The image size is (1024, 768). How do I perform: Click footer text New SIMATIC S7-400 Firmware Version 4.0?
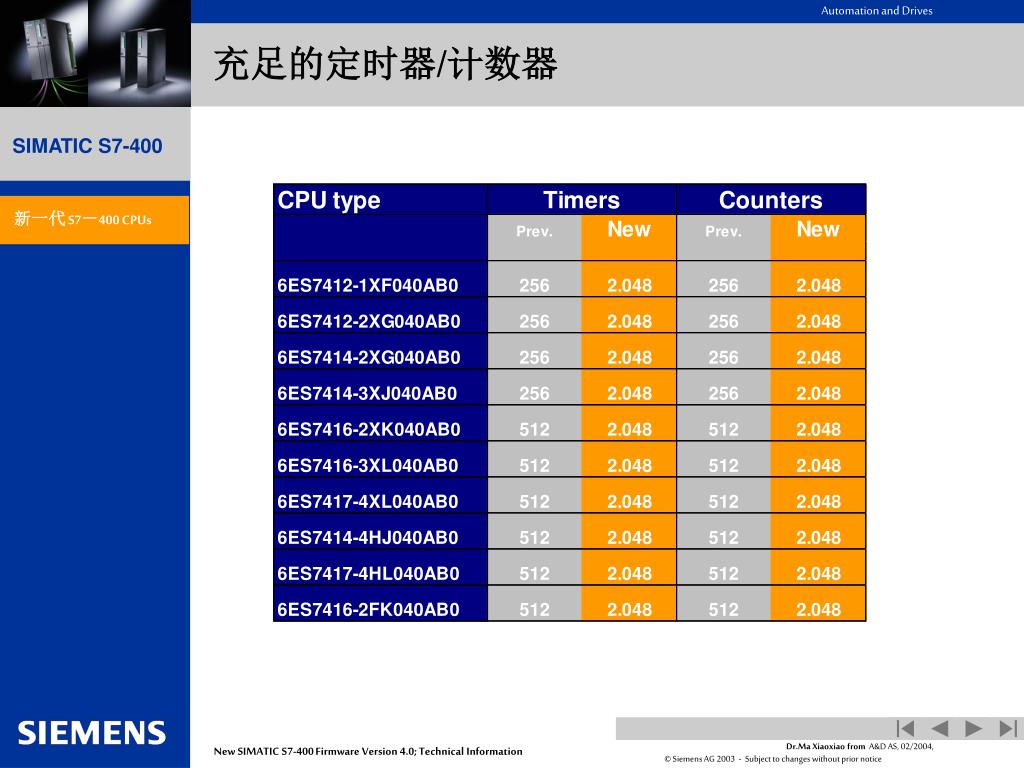368,751
